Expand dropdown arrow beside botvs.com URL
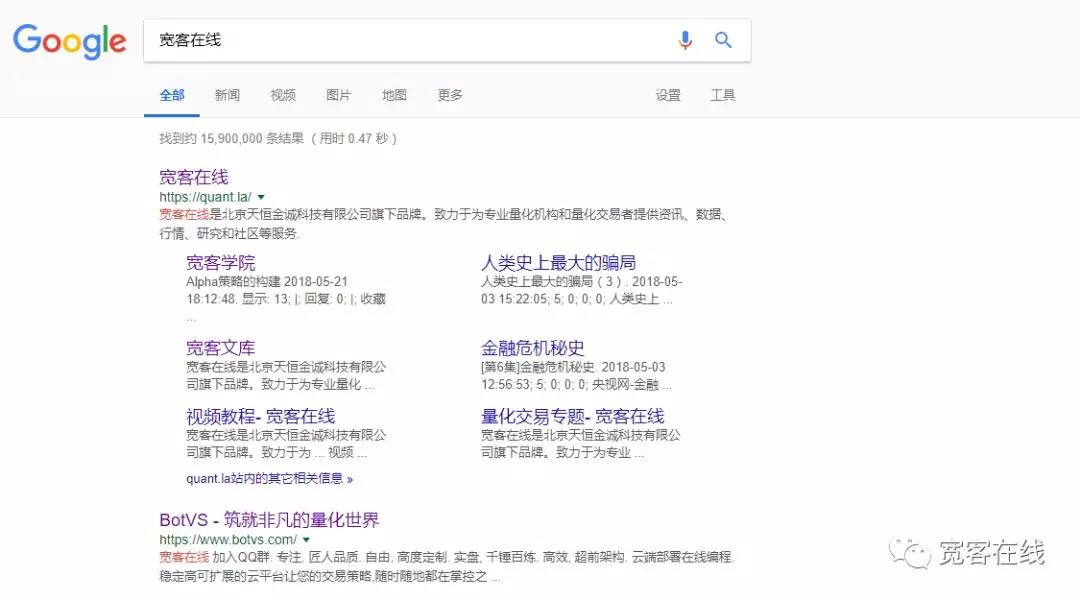The height and width of the screenshot is (600, 1080). point(306,540)
